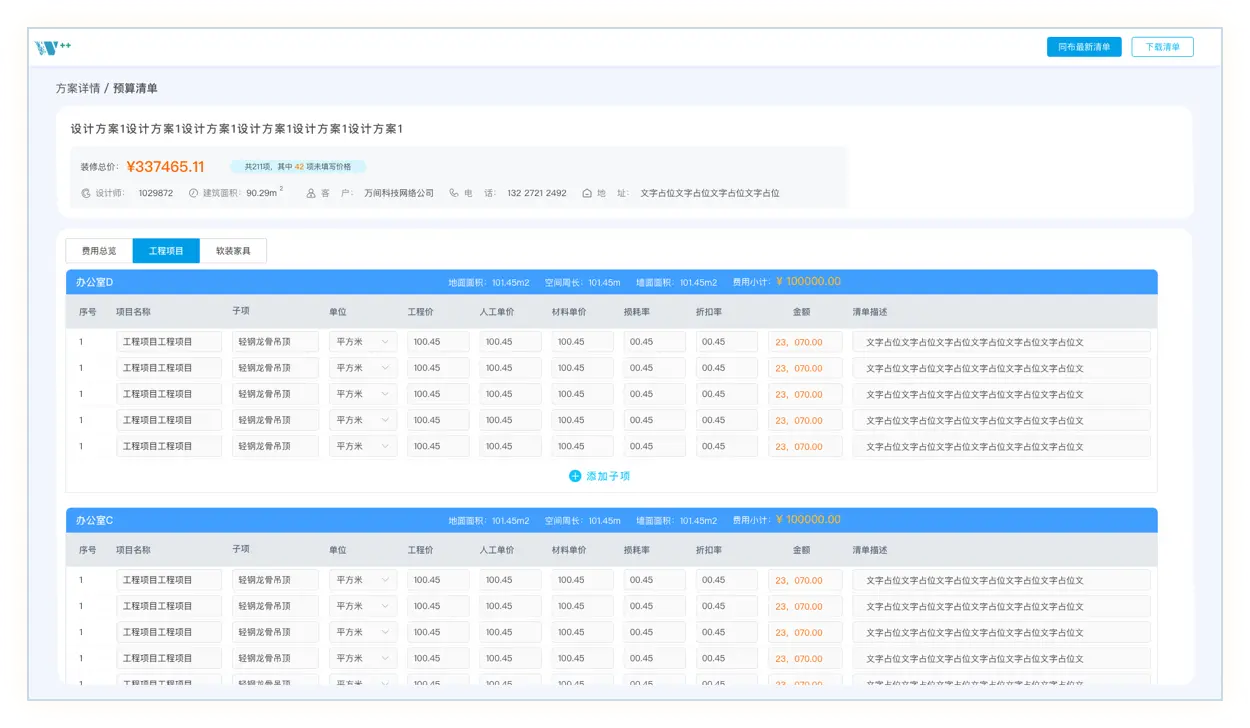Click total price ¥337465.11

165,167
